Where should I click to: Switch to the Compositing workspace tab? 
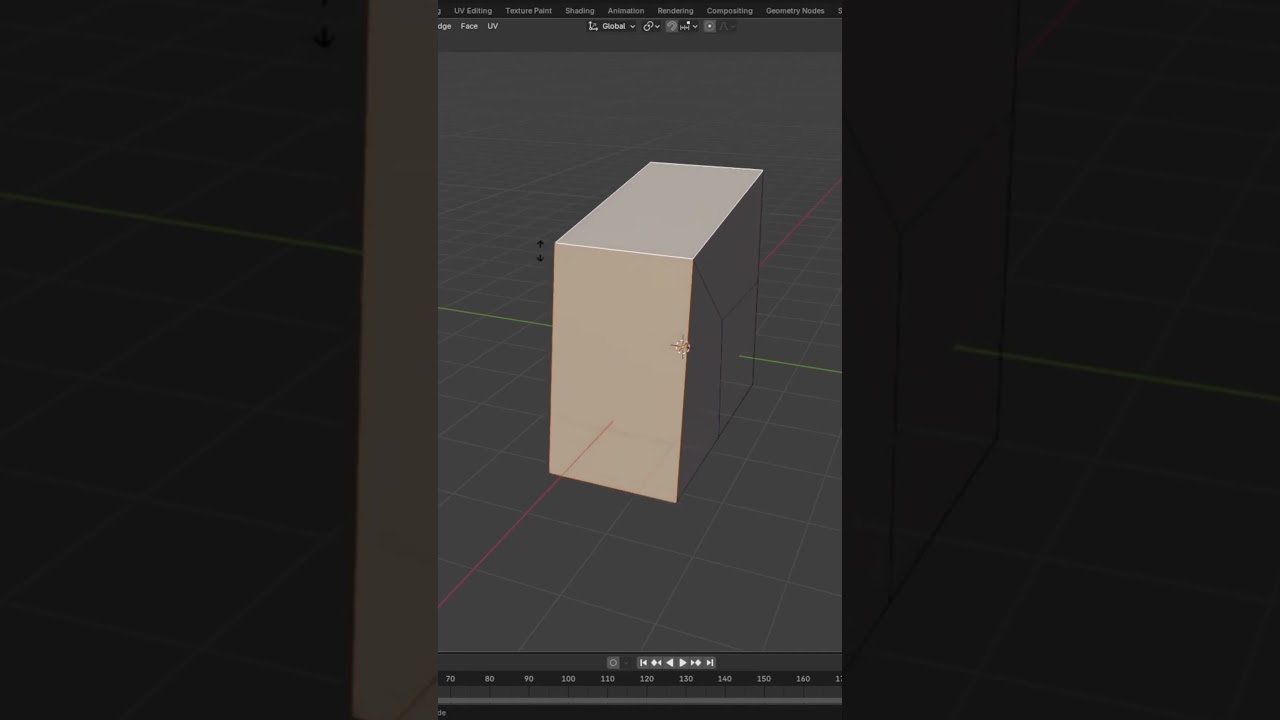[730, 11]
